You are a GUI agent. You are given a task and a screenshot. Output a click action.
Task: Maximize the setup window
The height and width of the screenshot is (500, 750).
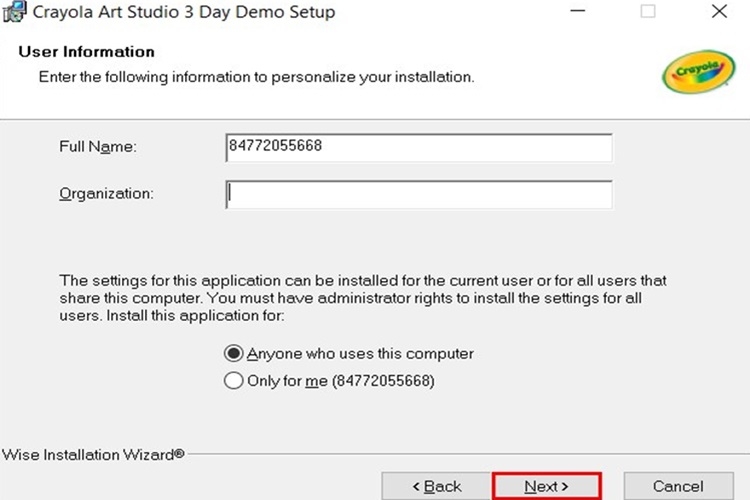(648, 13)
